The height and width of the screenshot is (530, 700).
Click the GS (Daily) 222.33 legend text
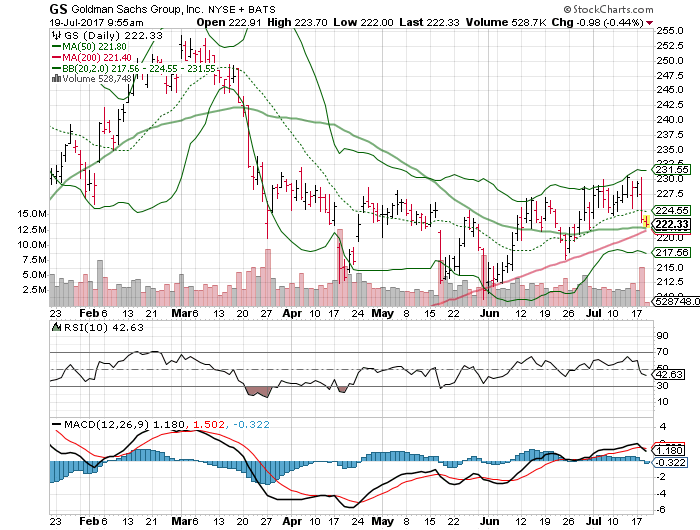113,35
